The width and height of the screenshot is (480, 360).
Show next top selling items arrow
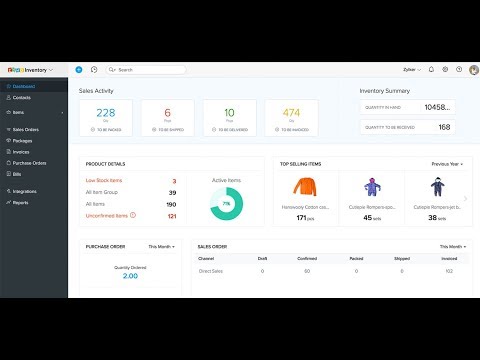point(466,199)
